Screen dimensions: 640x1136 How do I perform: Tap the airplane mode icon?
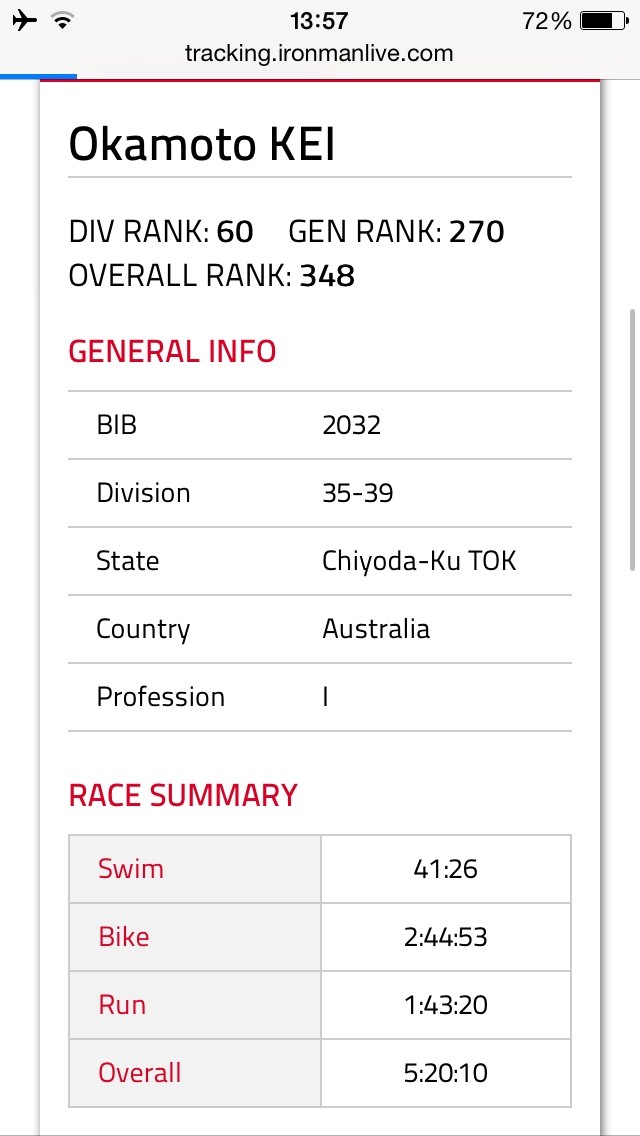pyautogui.click(x=25, y=21)
